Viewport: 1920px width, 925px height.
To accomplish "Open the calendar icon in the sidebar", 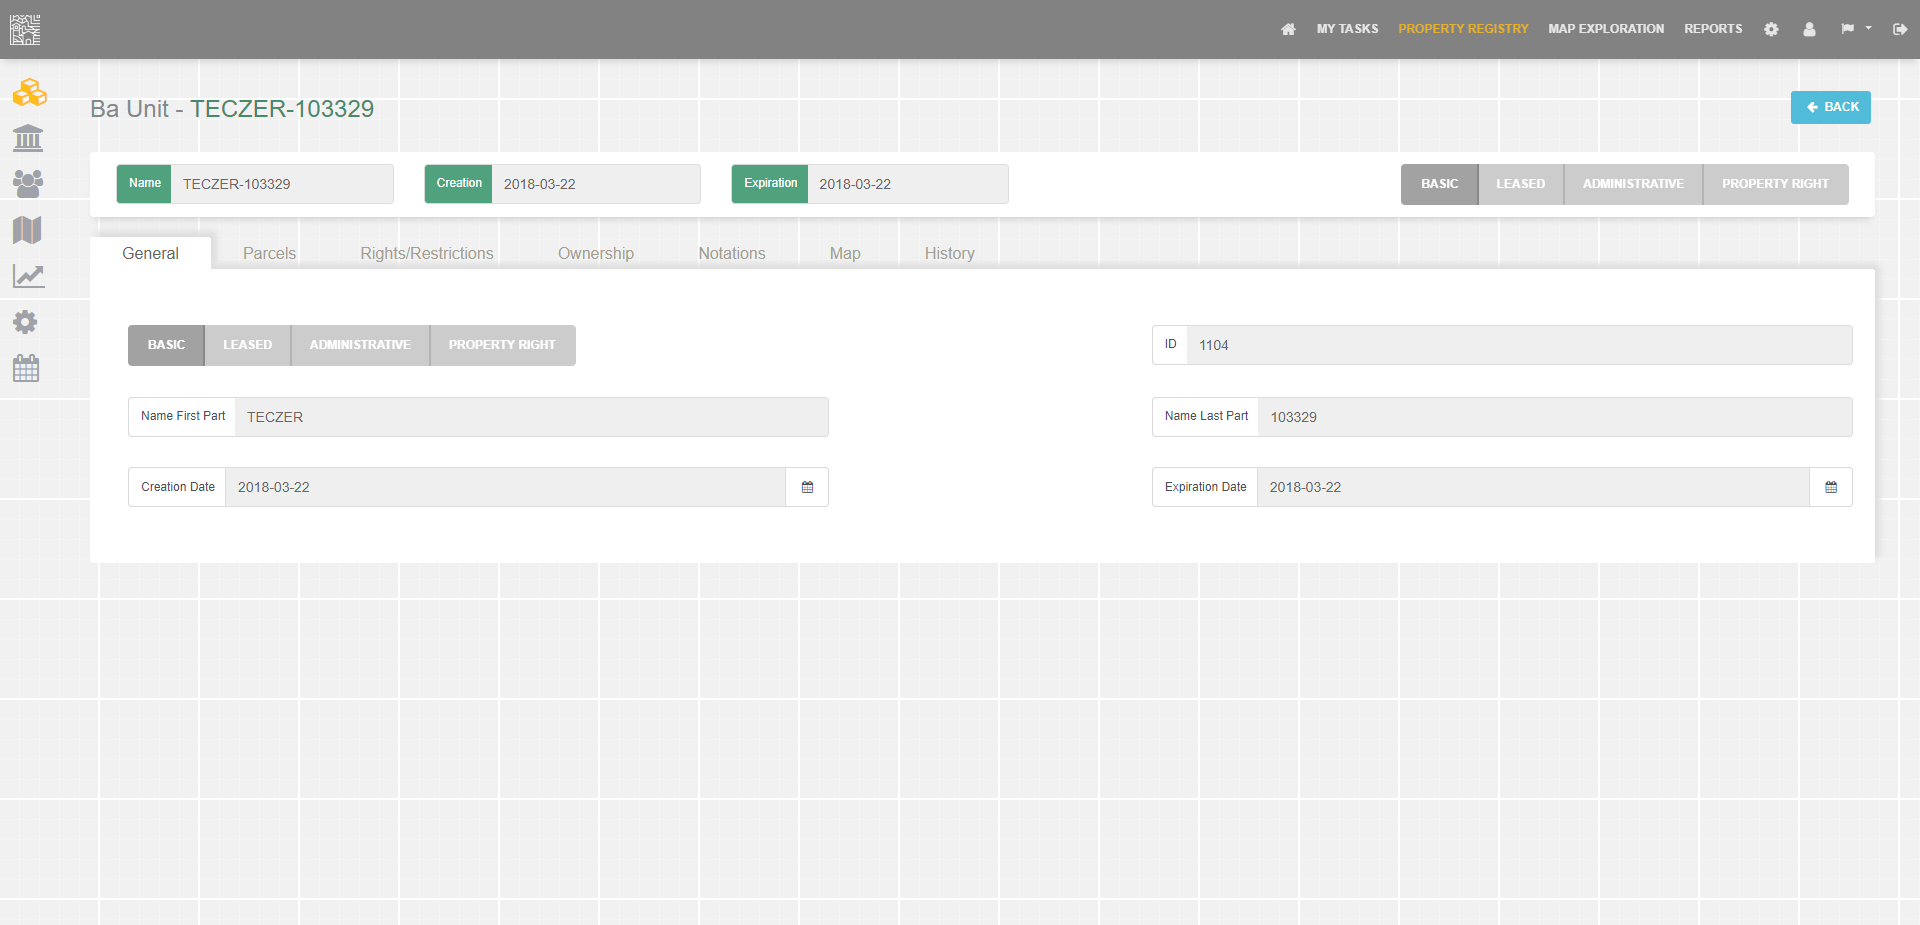I will (26, 368).
